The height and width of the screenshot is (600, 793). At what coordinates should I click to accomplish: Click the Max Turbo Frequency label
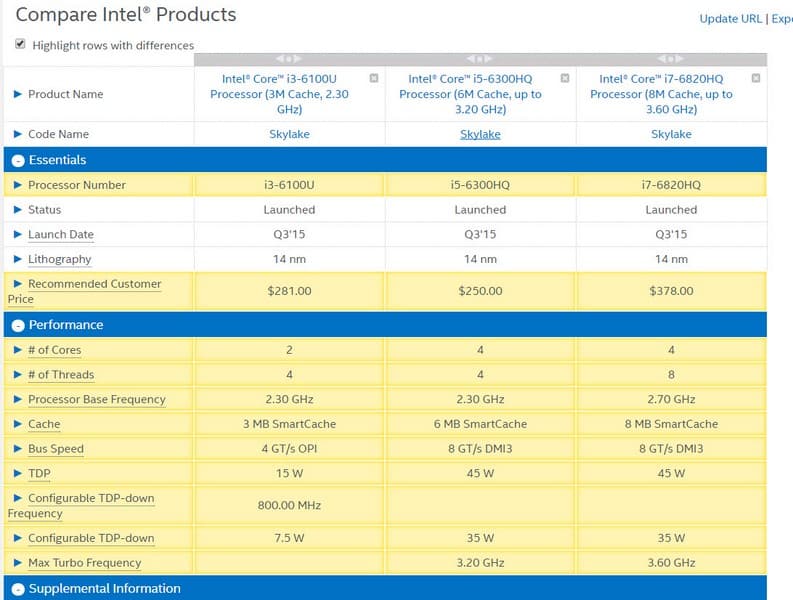84,563
